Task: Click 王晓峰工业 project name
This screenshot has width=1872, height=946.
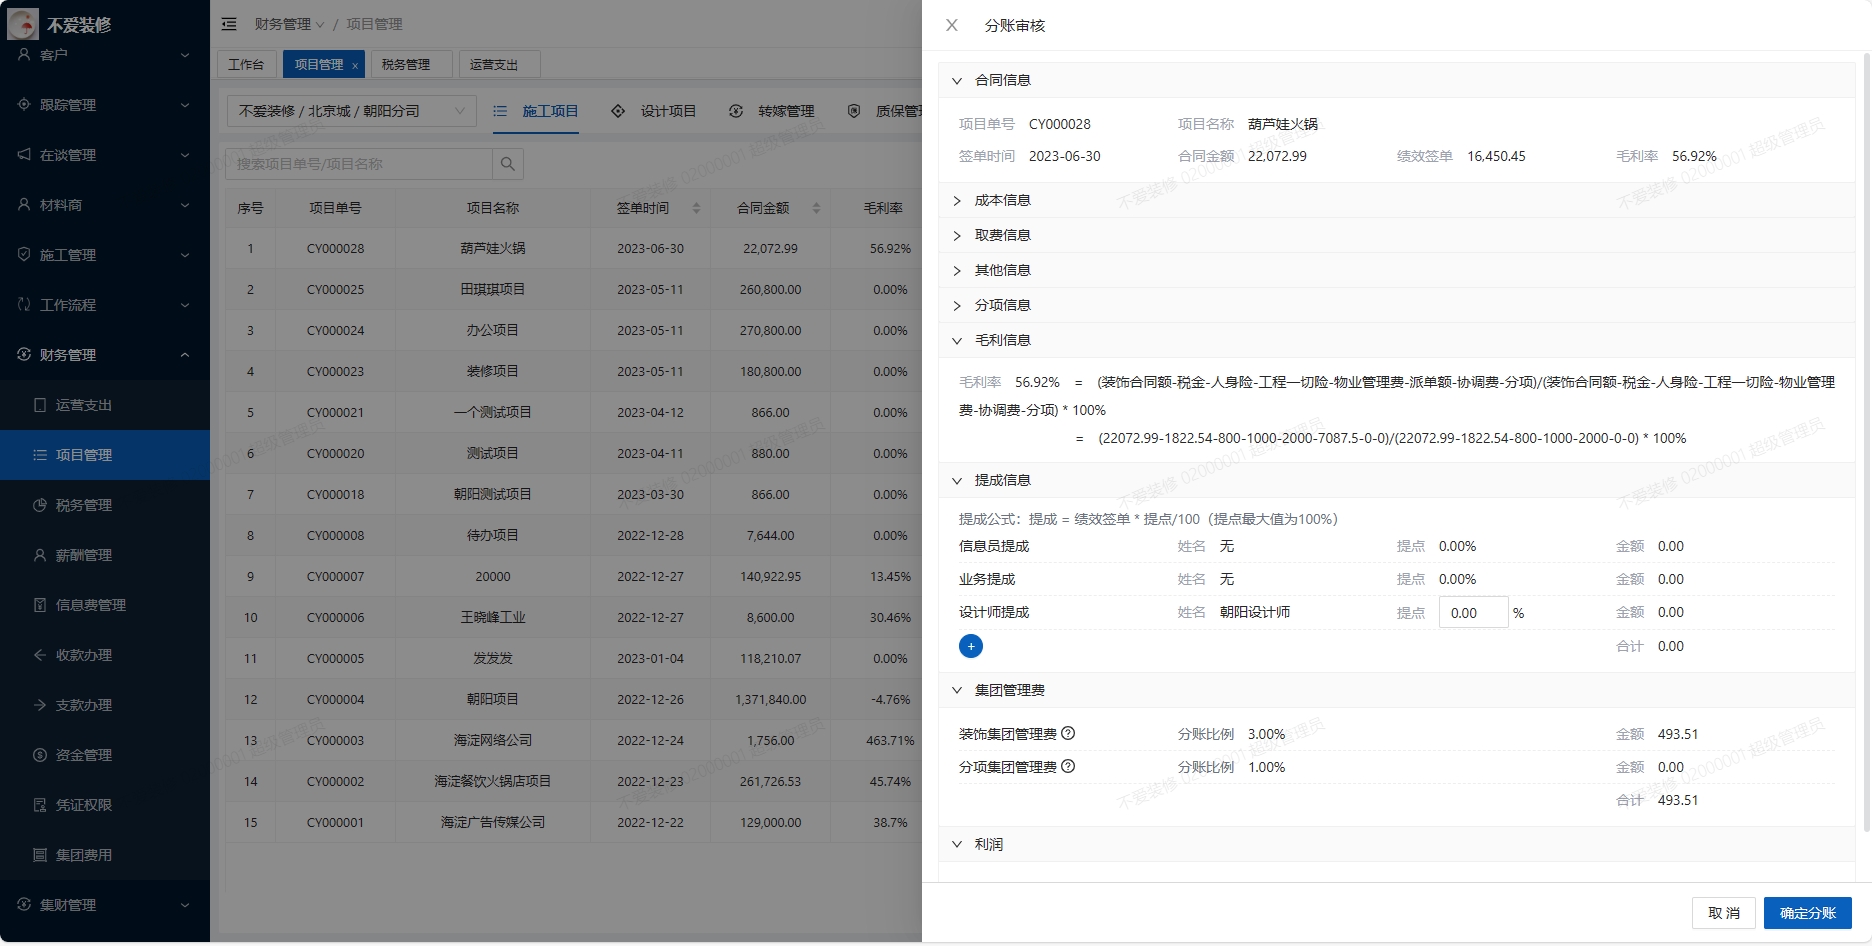Action: 493,617
